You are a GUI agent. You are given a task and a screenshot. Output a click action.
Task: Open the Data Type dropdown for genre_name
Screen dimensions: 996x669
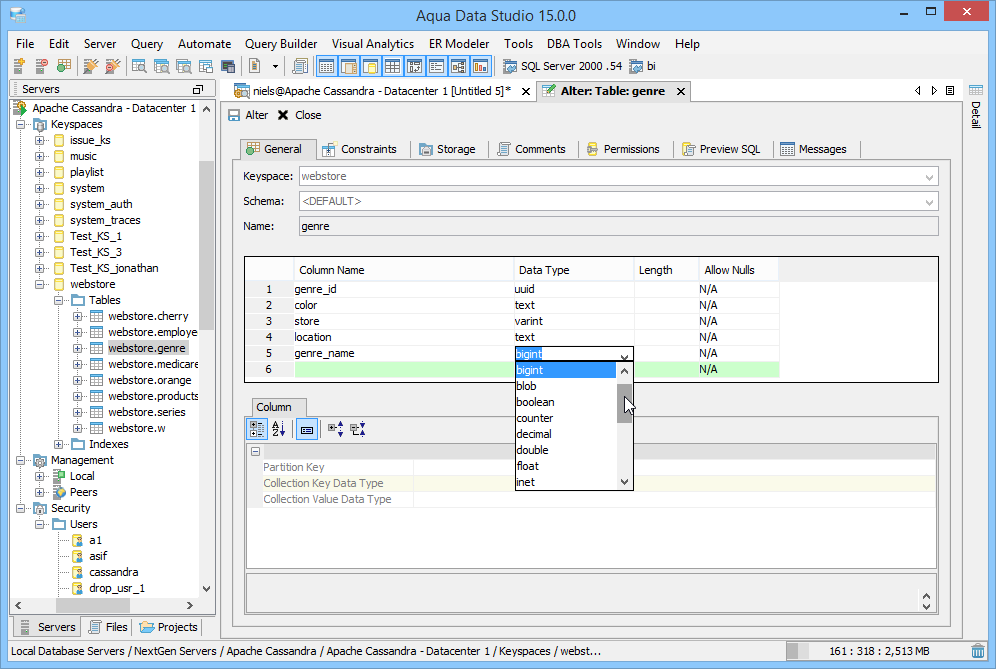pyautogui.click(x=624, y=354)
